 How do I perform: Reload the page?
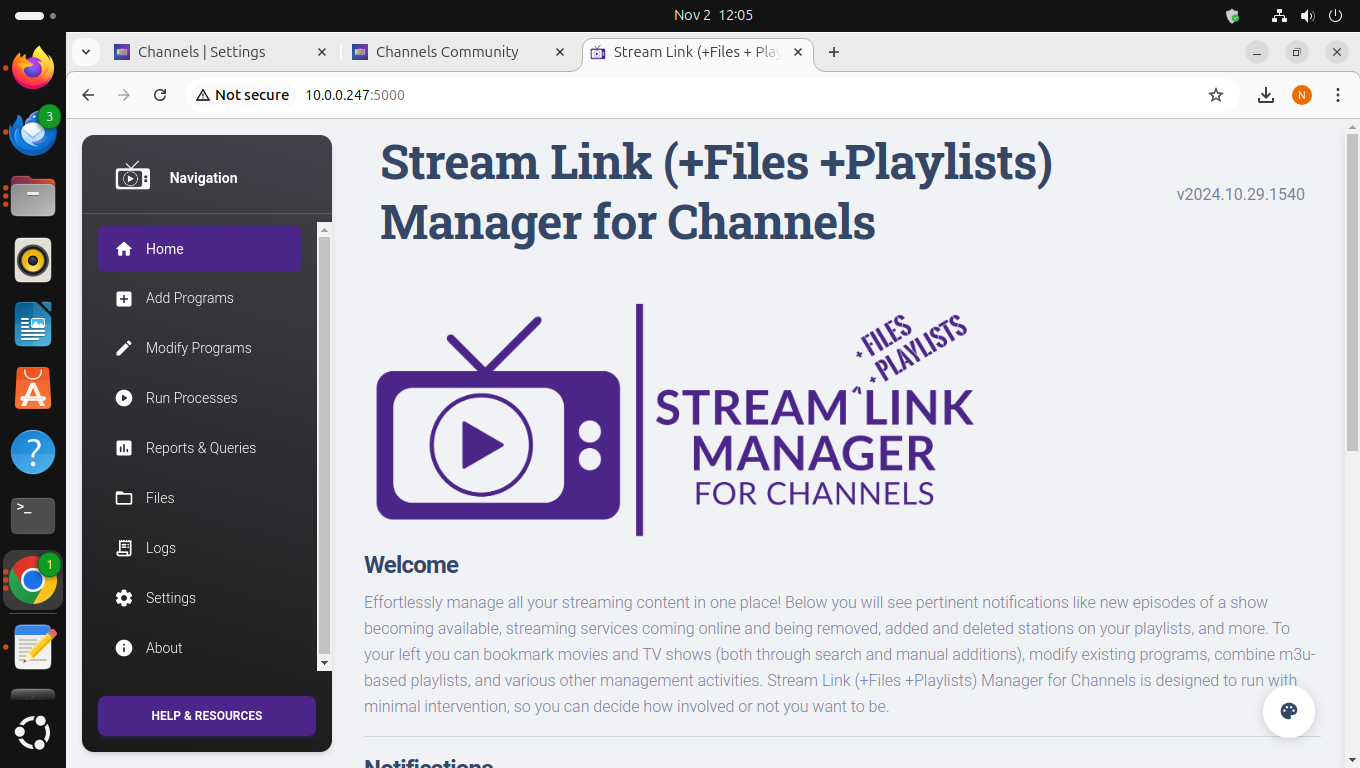pos(160,95)
